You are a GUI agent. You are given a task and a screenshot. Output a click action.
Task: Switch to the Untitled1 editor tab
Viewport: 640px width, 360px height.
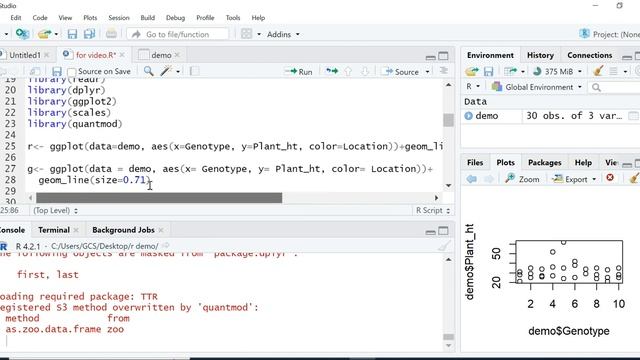(24, 55)
